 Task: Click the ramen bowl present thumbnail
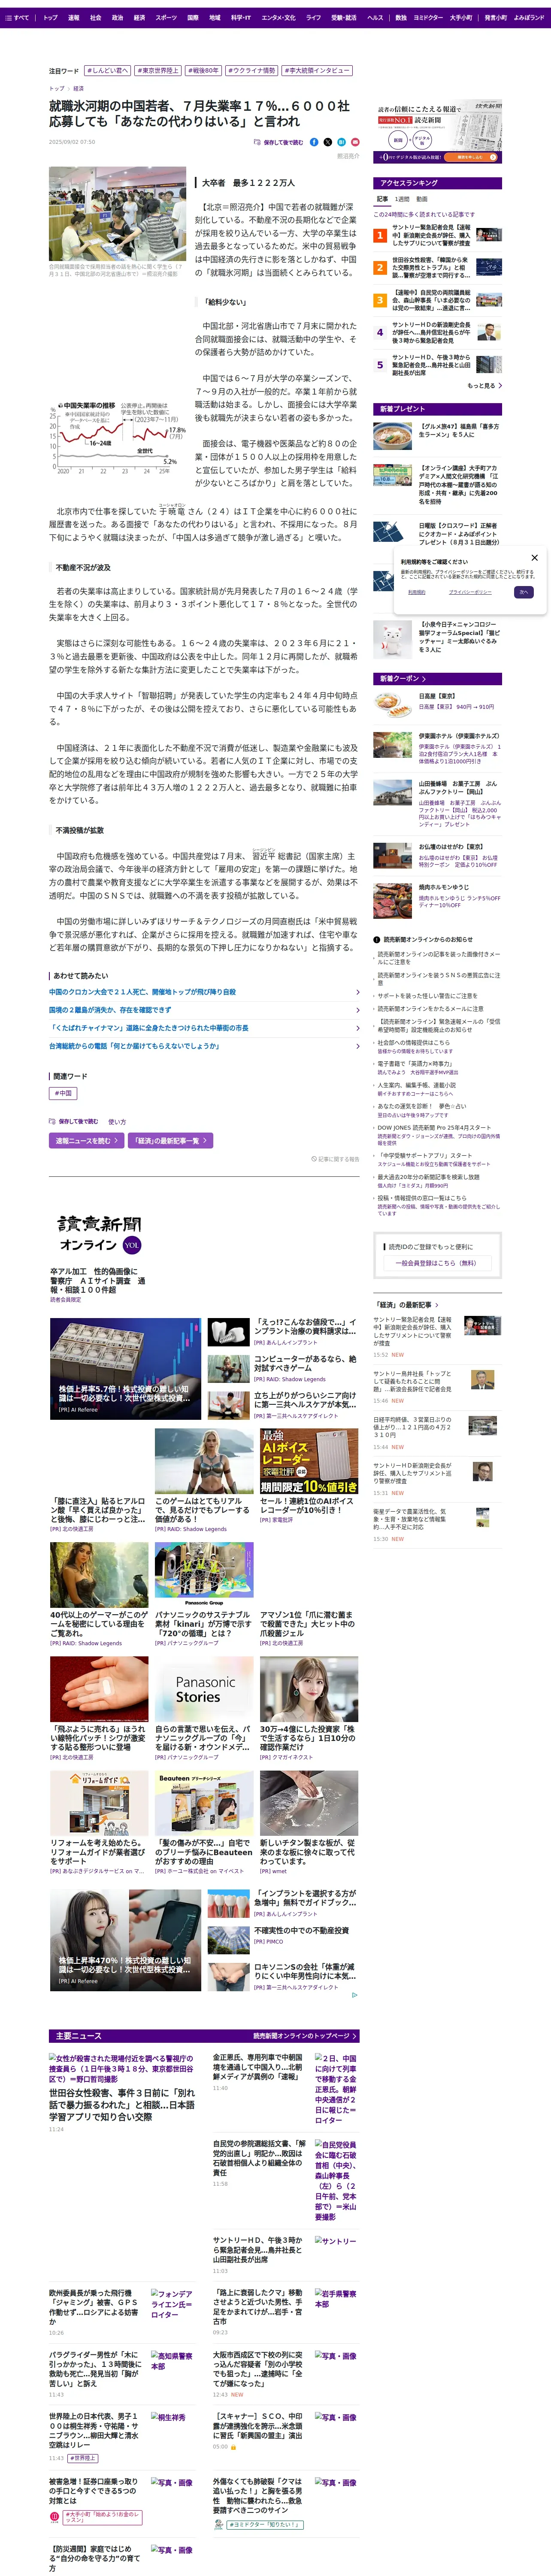point(392,437)
